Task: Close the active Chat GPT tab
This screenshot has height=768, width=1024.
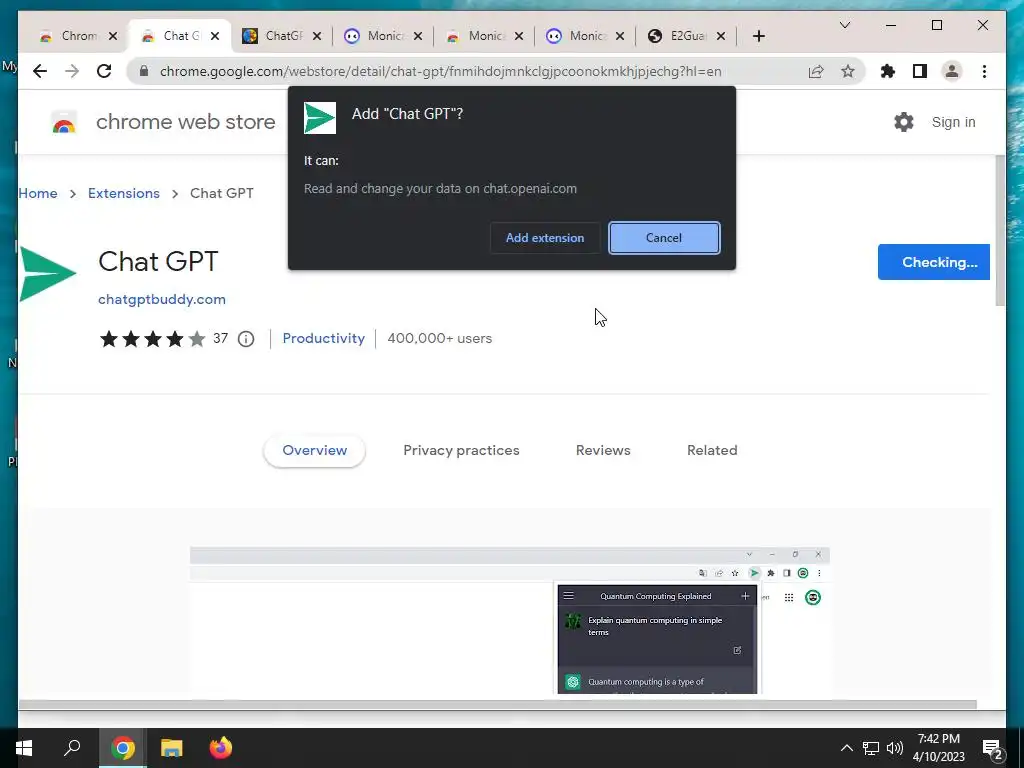Action: pyautogui.click(x=215, y=36)
